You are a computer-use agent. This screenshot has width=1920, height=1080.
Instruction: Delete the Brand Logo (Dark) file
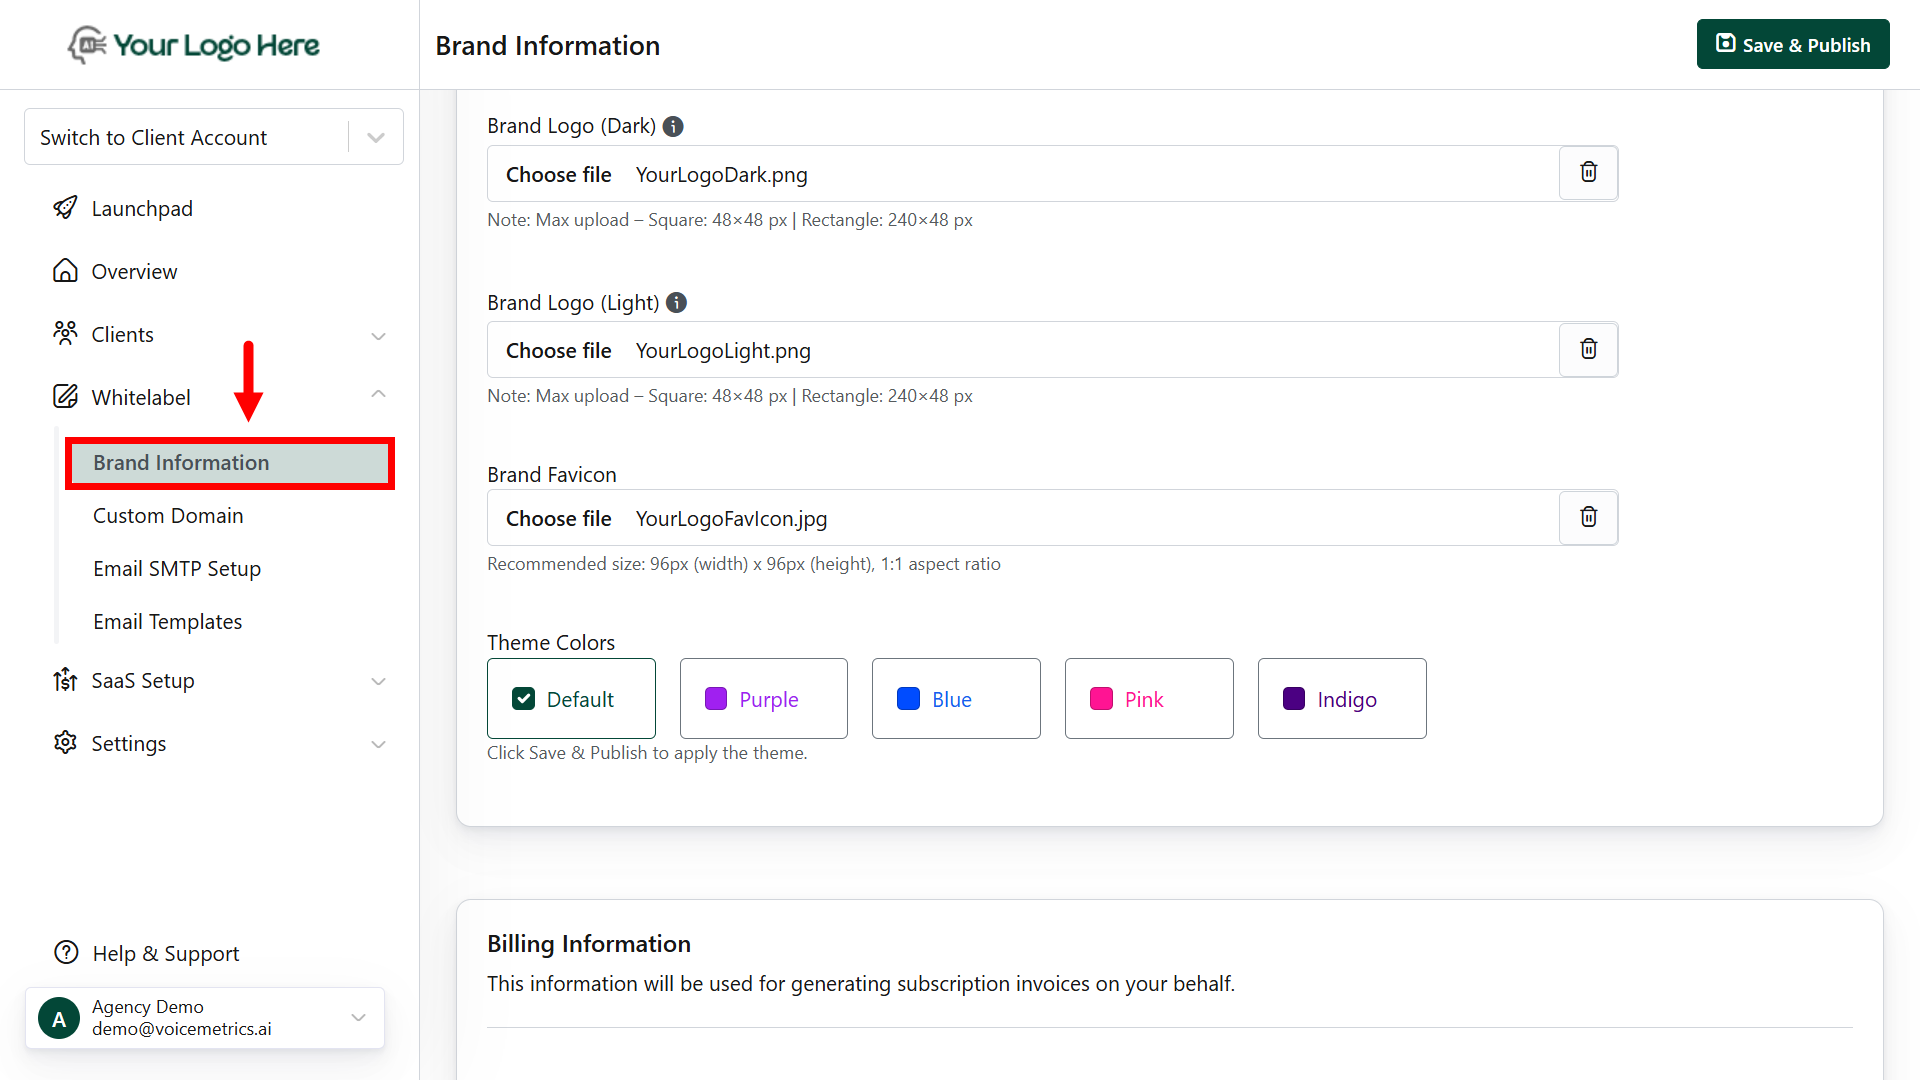coord(1588,173)
